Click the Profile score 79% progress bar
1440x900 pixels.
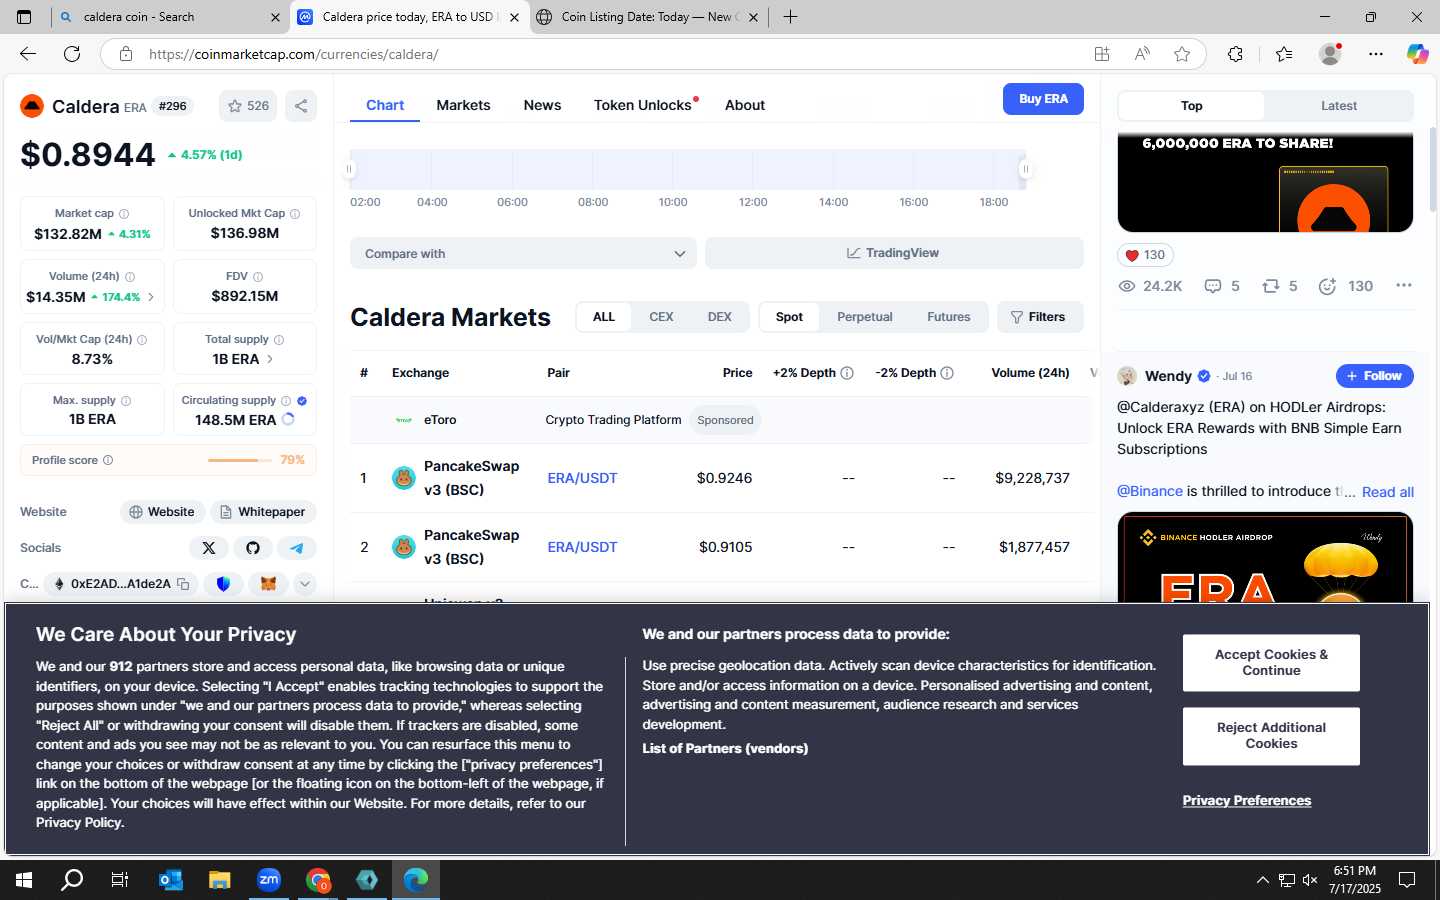240,460
